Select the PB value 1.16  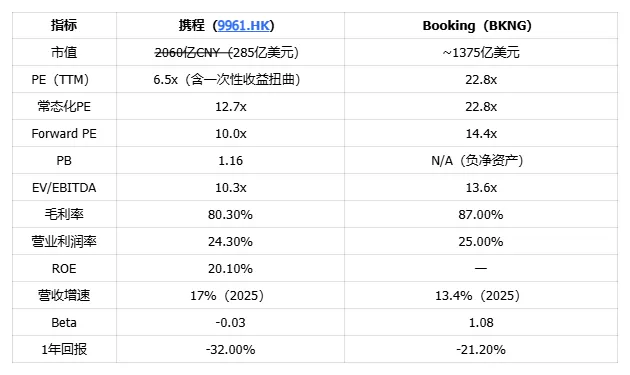tap(231, 161)
